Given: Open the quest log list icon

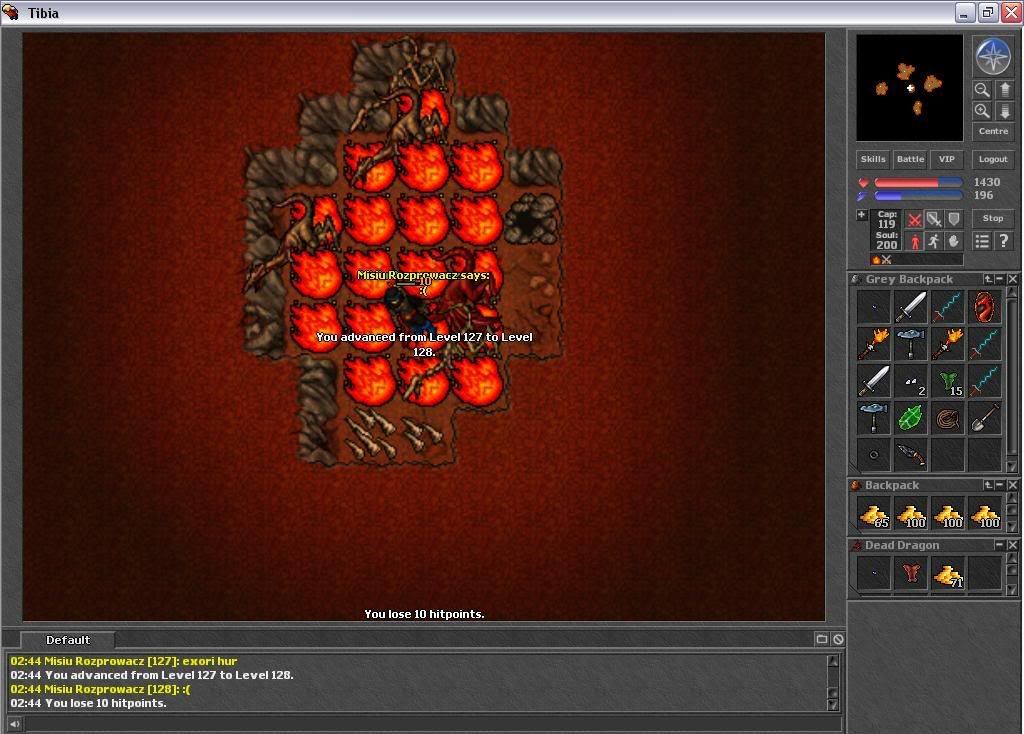Looking at the screenshot, I should tap(982, 241).
